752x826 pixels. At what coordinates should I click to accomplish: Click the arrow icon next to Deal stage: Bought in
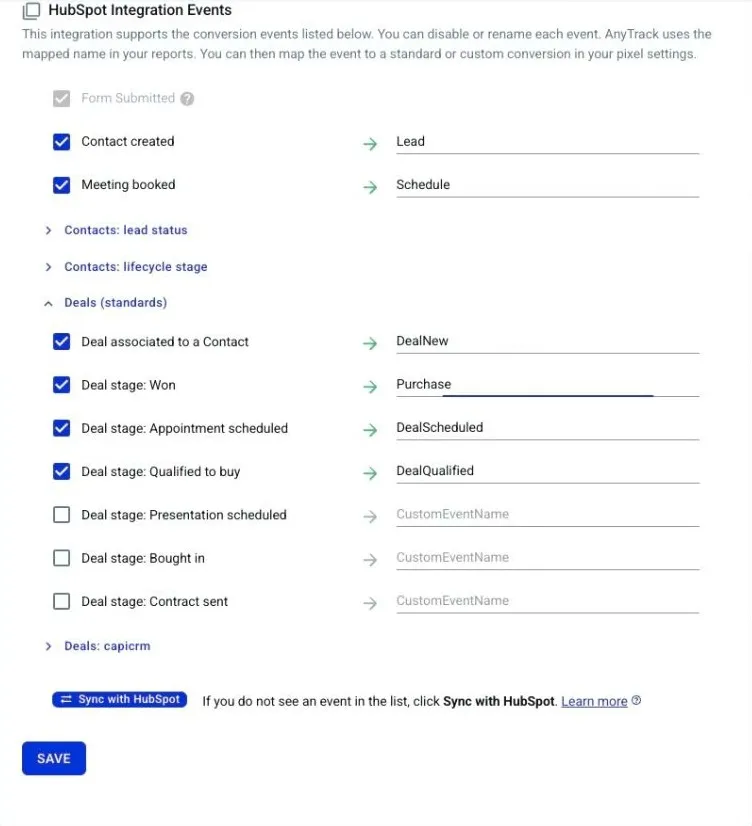370,559
